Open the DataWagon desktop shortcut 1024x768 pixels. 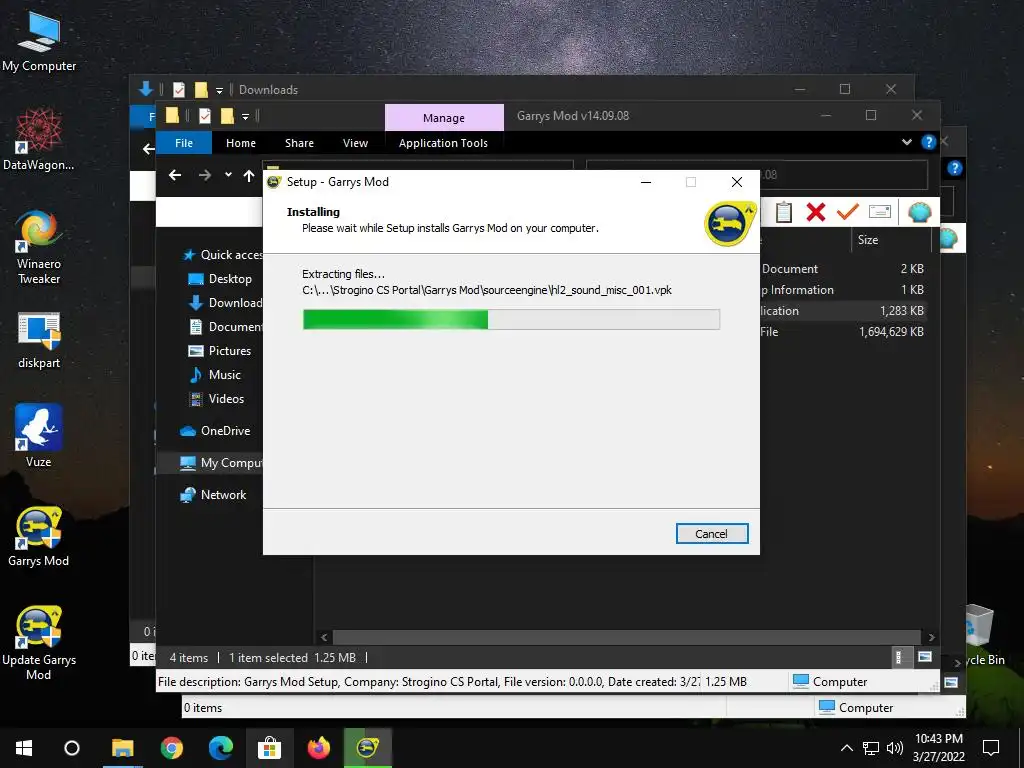pyautogui.click(x=39, y=140)
